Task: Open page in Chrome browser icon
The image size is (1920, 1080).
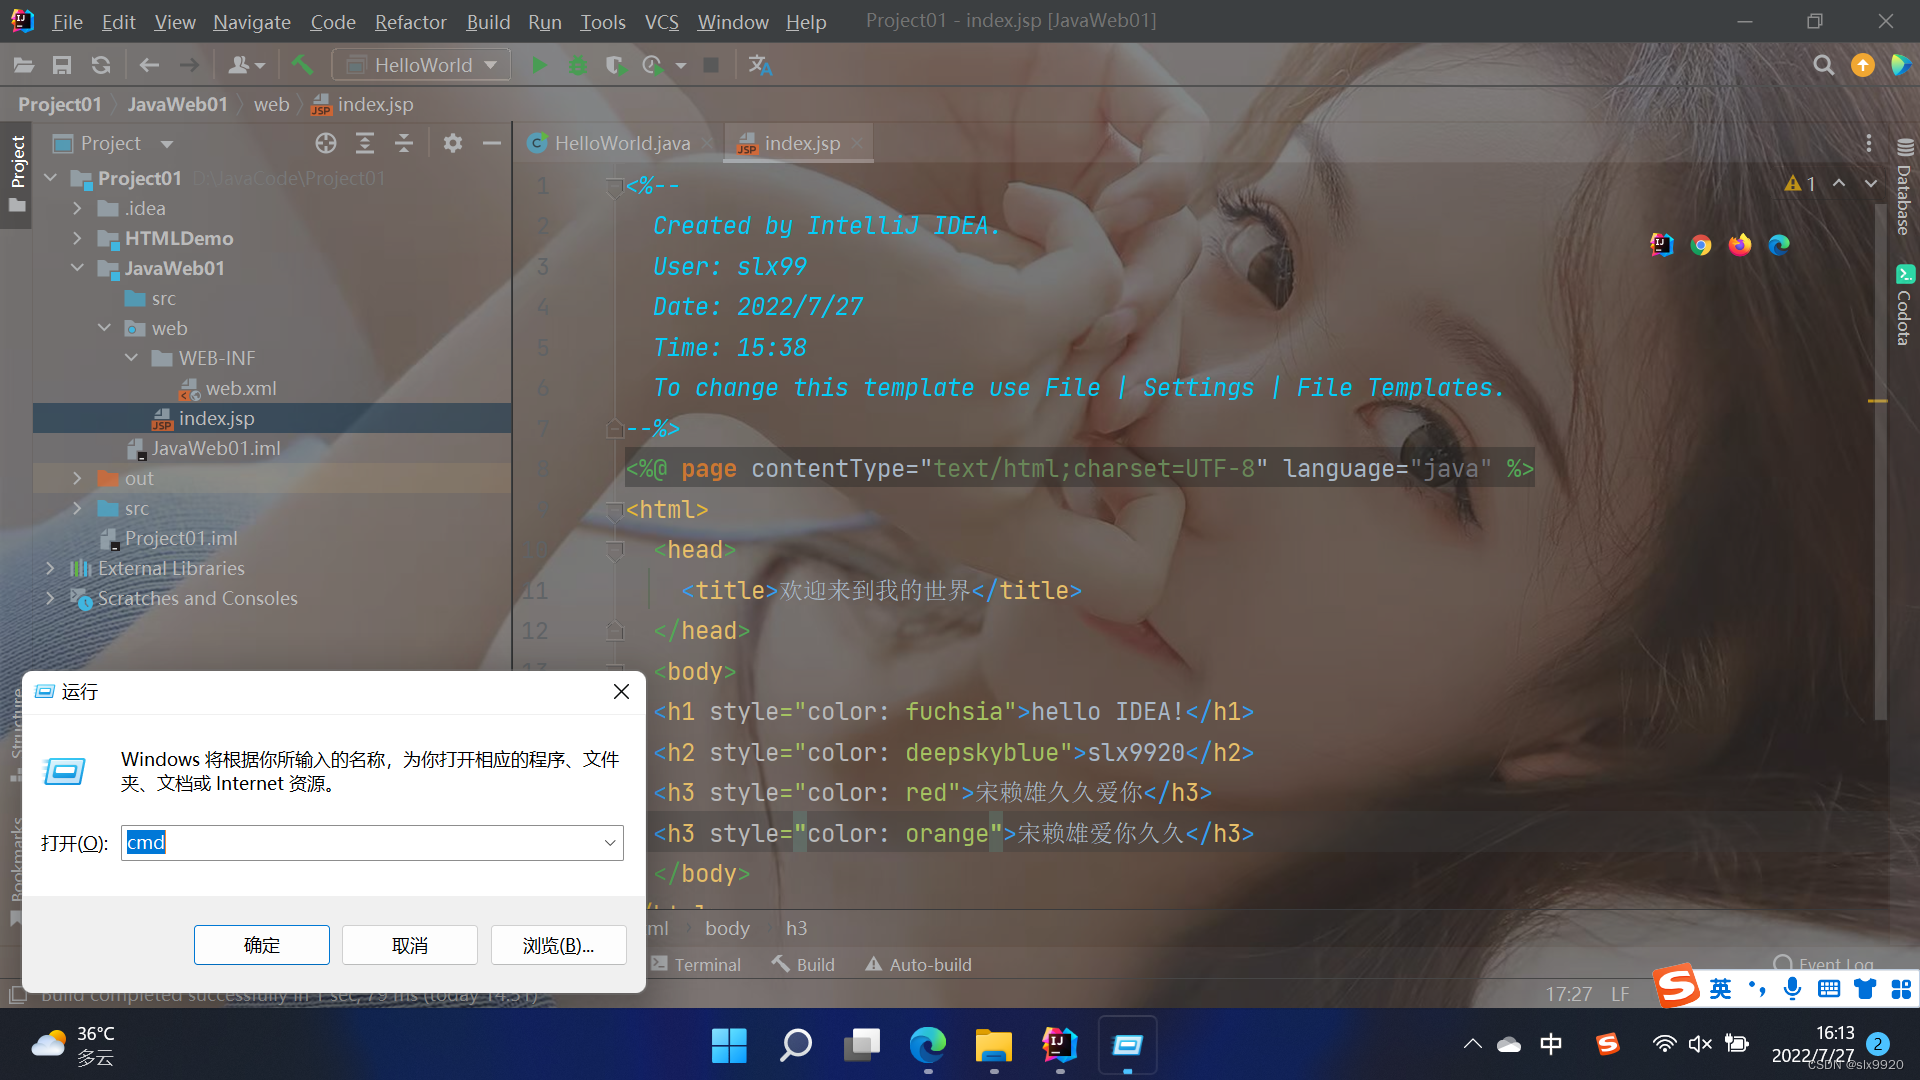Action: (x=1701, y=245)
